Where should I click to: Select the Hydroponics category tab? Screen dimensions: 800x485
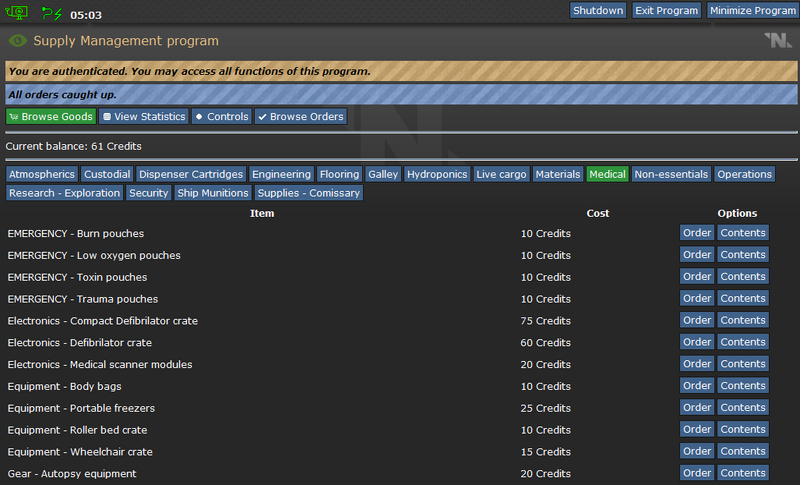pyautogui.click(x=437, y=174)
